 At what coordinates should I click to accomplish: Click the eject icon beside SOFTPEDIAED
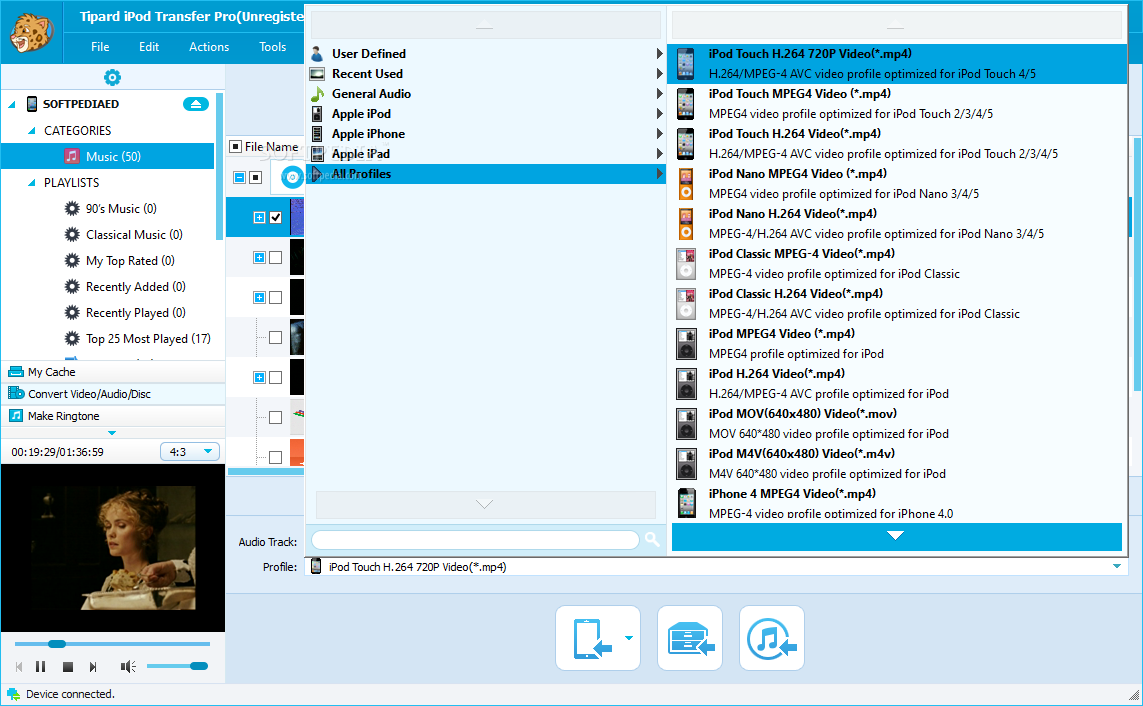[x=195, y=104]
